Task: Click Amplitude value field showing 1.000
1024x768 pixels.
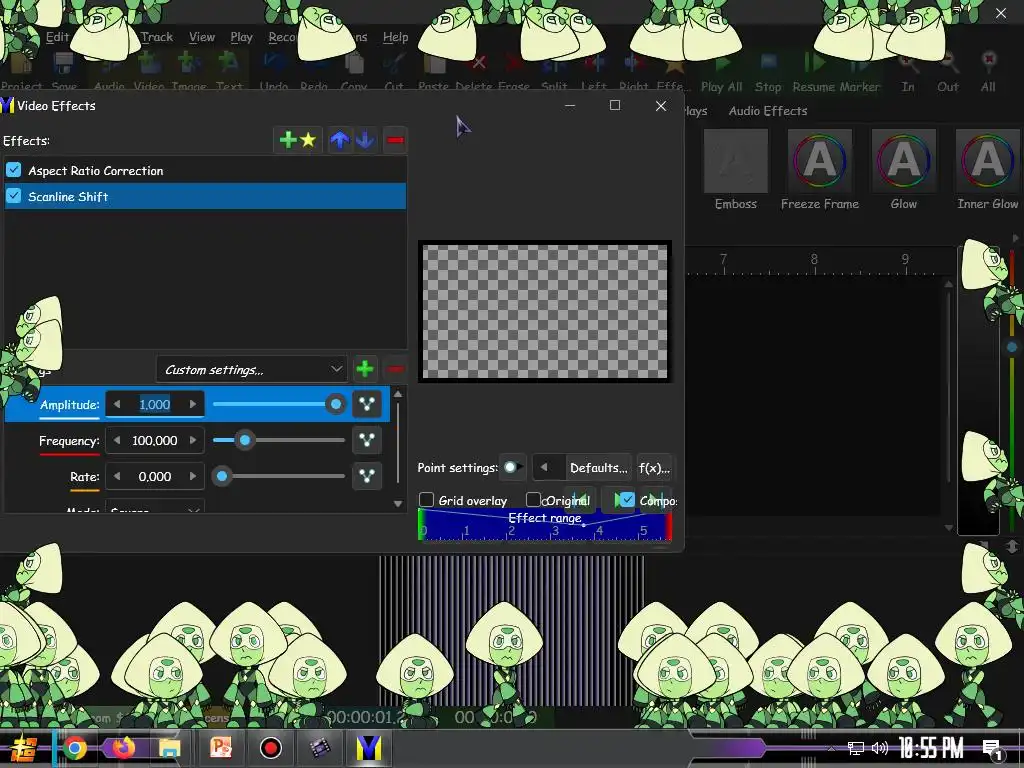Action: coord(155,404)
